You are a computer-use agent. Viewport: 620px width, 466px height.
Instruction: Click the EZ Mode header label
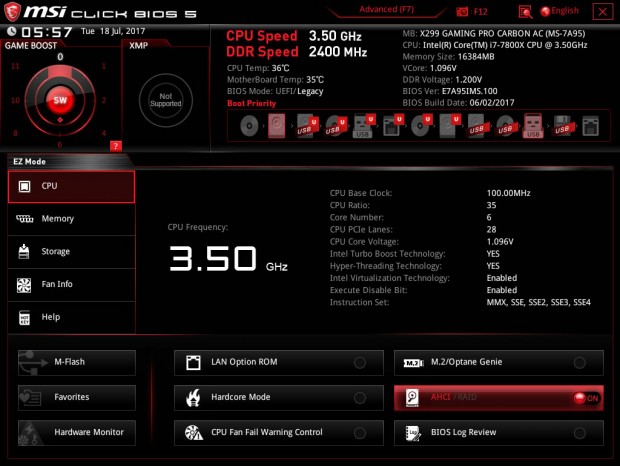[29, 162]
